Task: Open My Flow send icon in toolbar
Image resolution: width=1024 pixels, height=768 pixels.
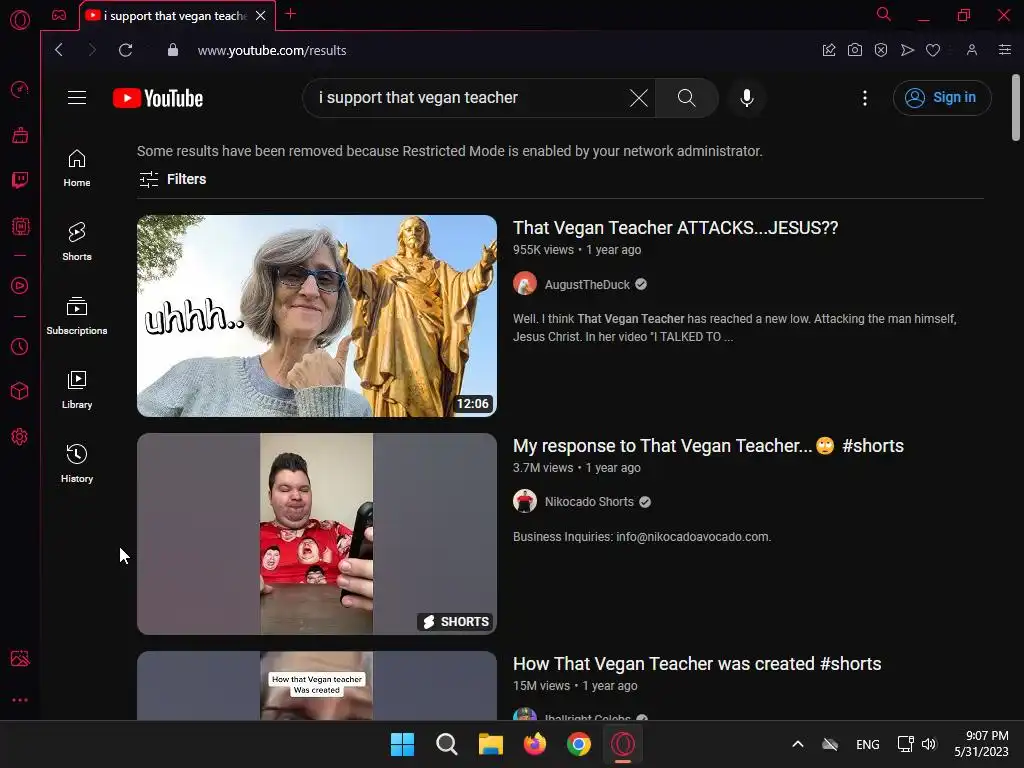Action: (907, 50)
